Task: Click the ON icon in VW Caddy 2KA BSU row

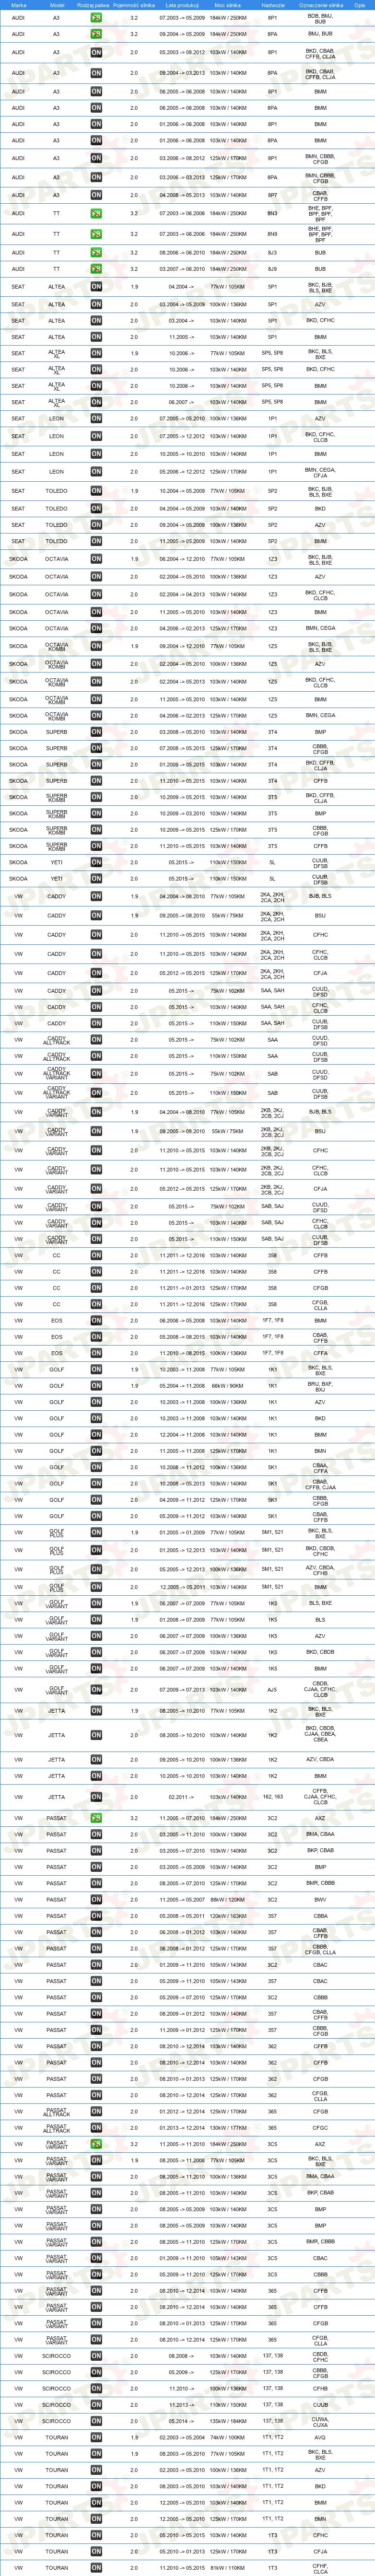Action: click(96, 915)
